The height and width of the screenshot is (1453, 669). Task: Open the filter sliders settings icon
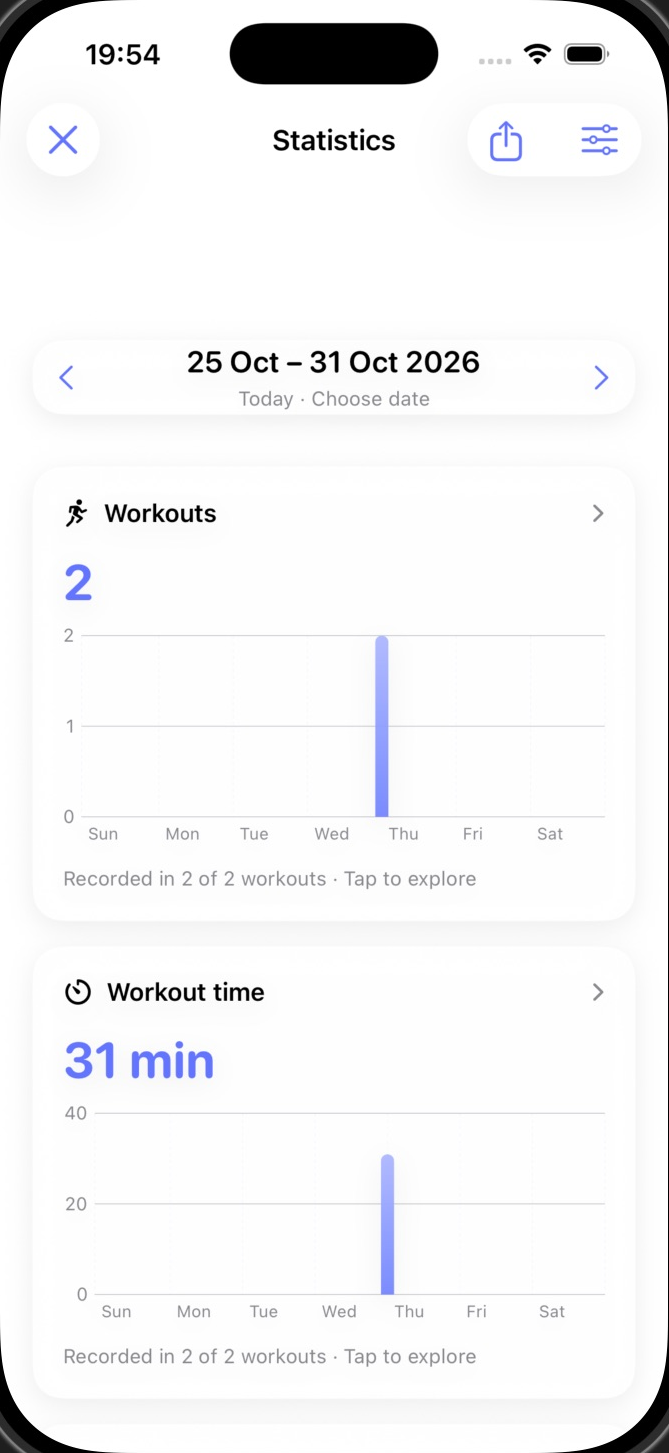pos(600,140)
